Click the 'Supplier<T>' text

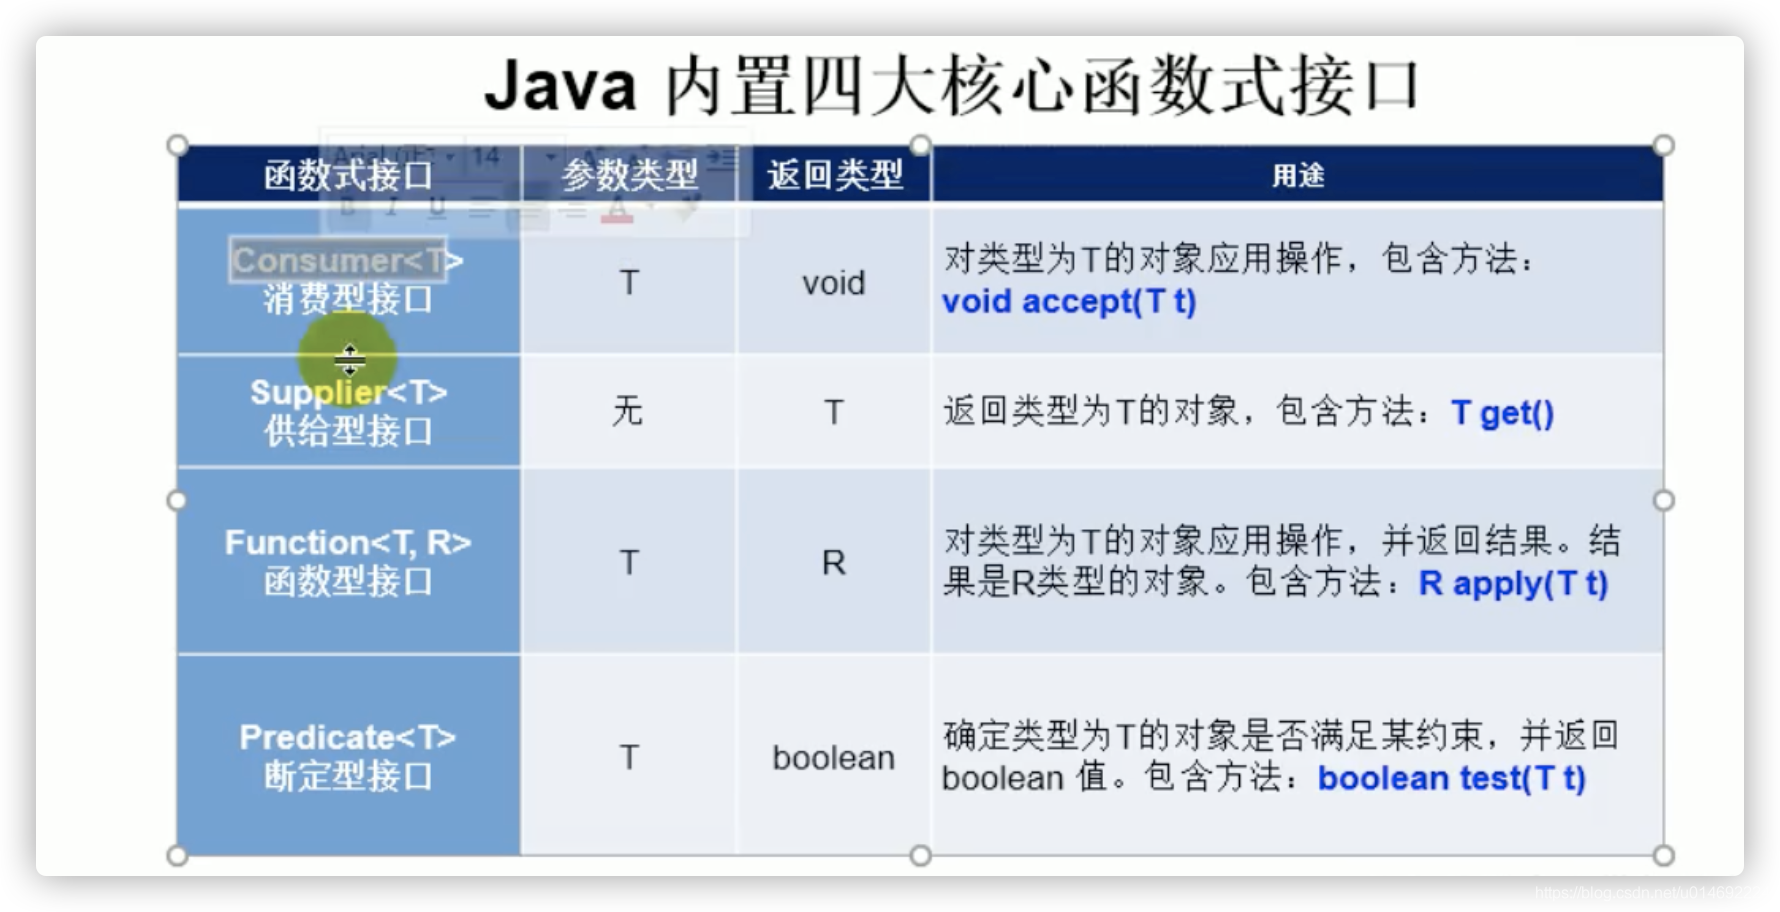click(x=348, y=392)
